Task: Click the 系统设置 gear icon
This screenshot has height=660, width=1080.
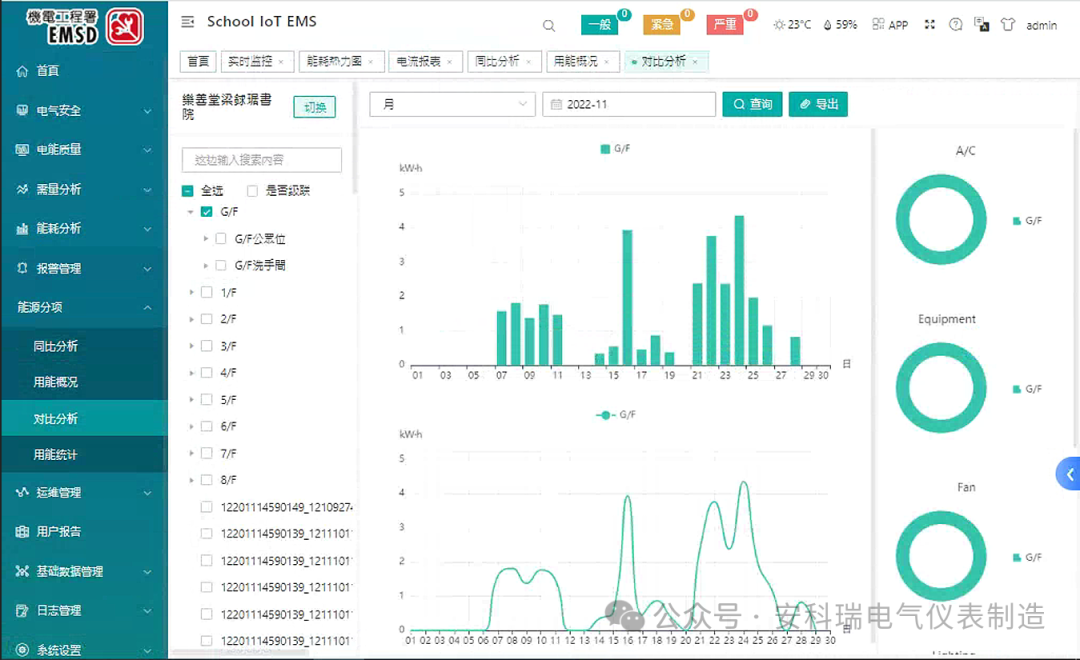Action: click(x=22, y=649)
